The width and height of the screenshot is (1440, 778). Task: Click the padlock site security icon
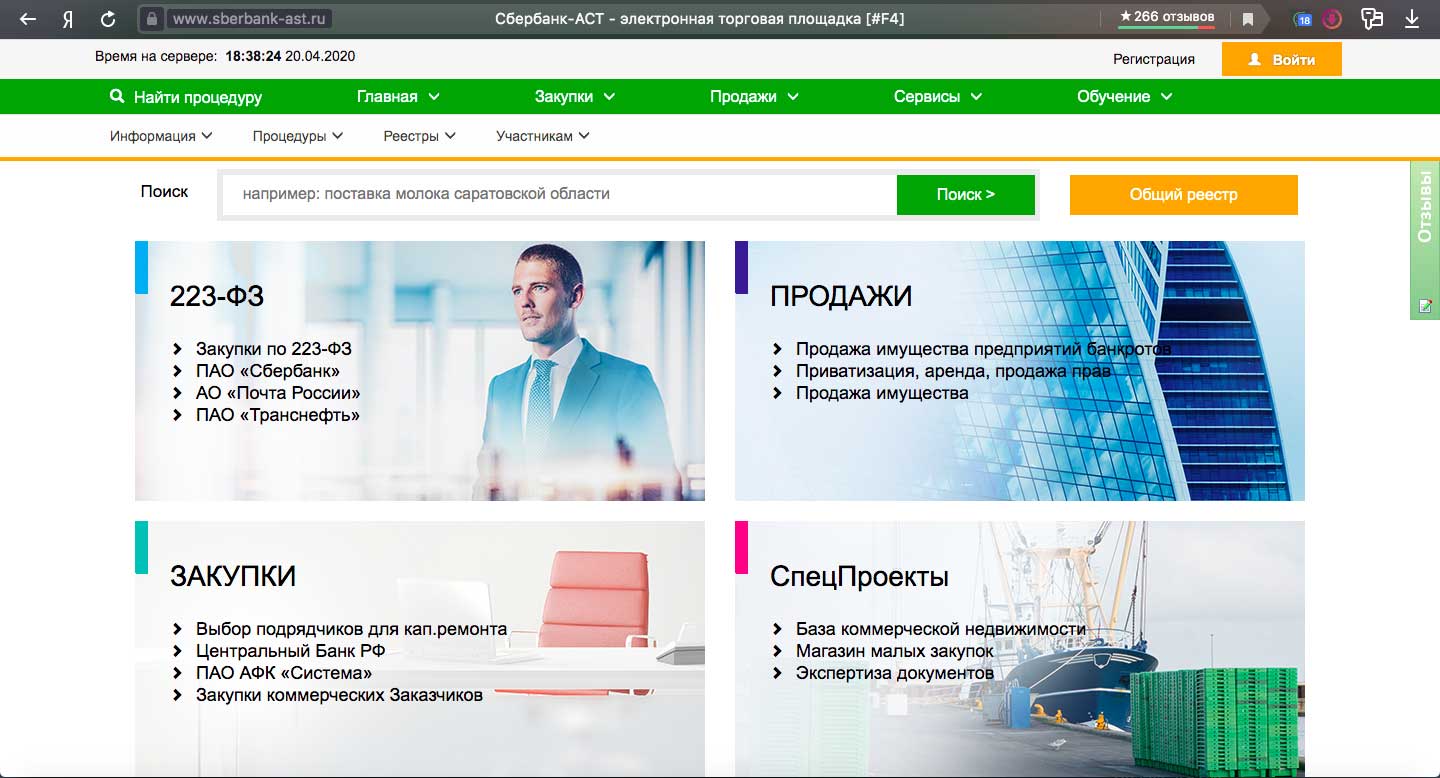pyautogui.click(x=152, y=18)
